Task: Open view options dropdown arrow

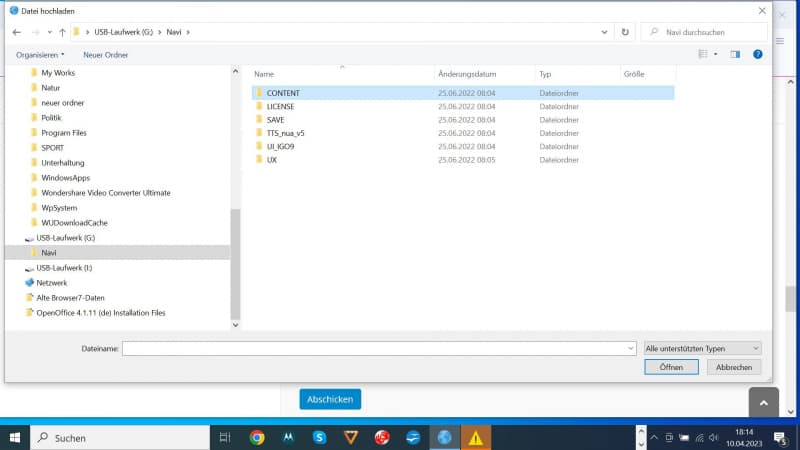Action: pyautogui.click(x=715, y=54)
